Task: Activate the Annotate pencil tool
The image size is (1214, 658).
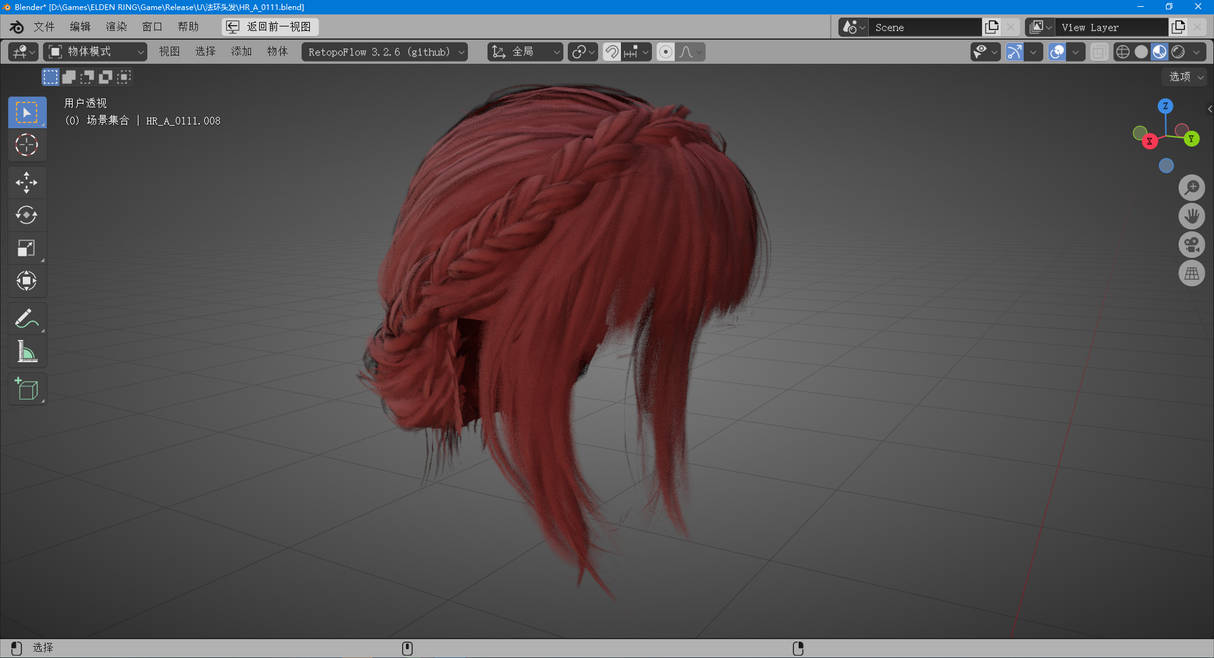Action: 27,319
